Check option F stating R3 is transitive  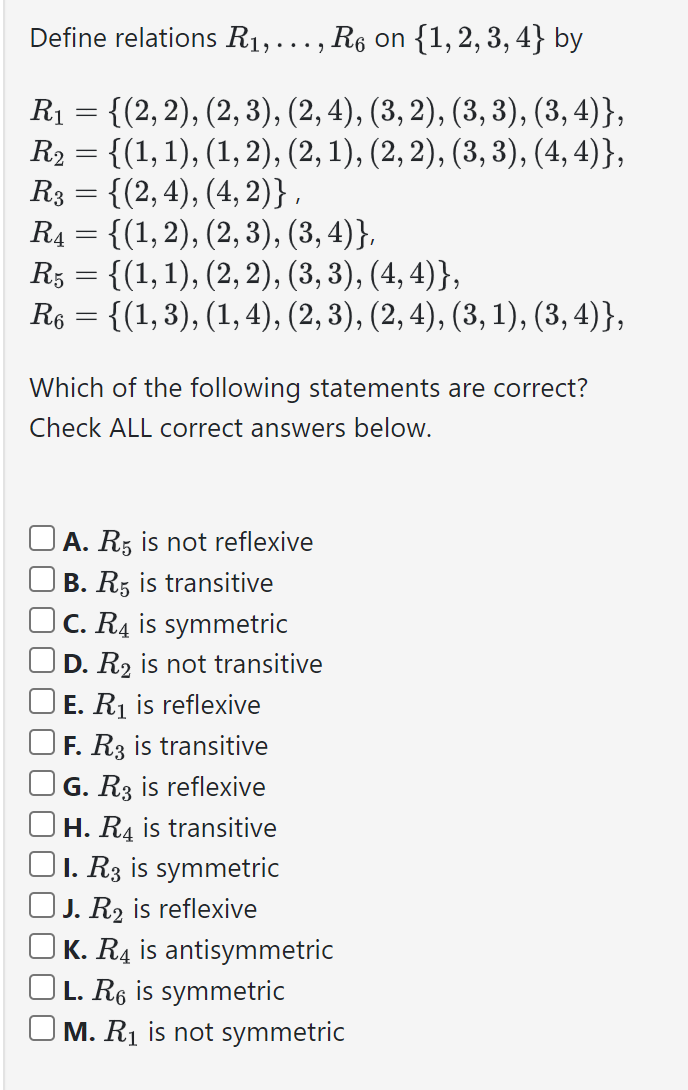pyautogui.click(x=40, y=741)
